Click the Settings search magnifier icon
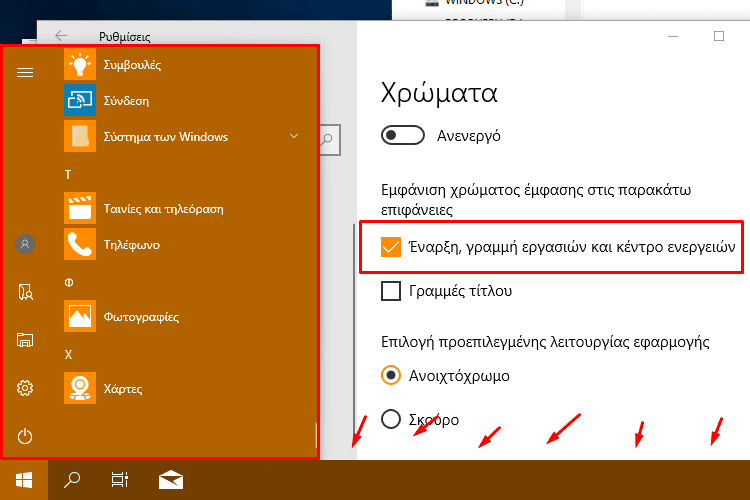 pyautogui.click(x=329, y=140)
